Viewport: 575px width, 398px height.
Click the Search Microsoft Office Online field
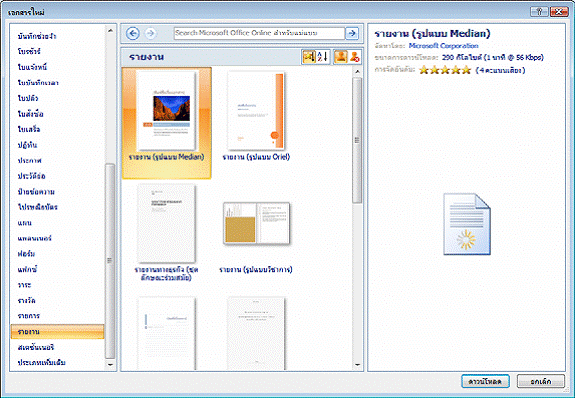pos(259,33)
